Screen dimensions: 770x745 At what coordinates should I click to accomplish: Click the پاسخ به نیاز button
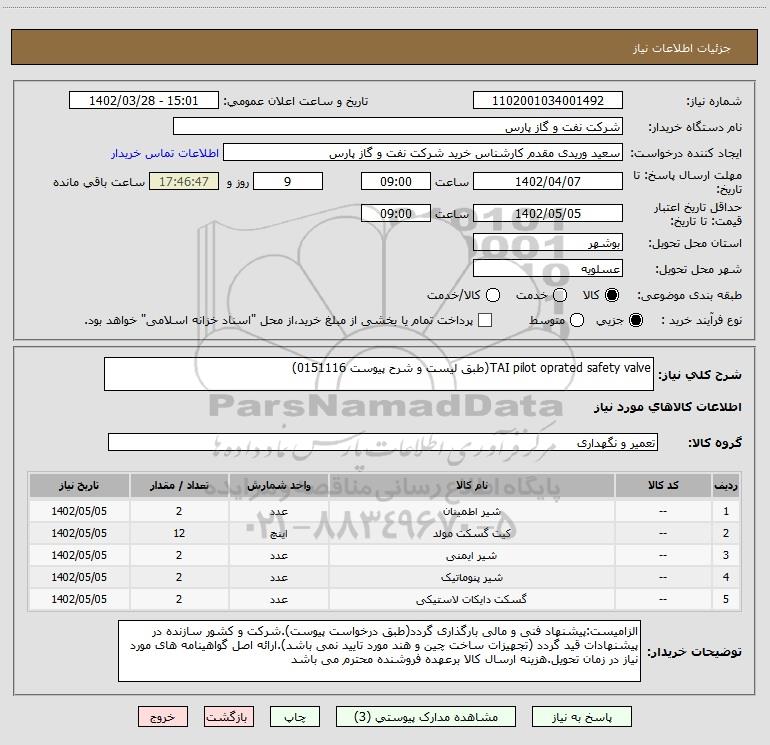tap(581, 717)
